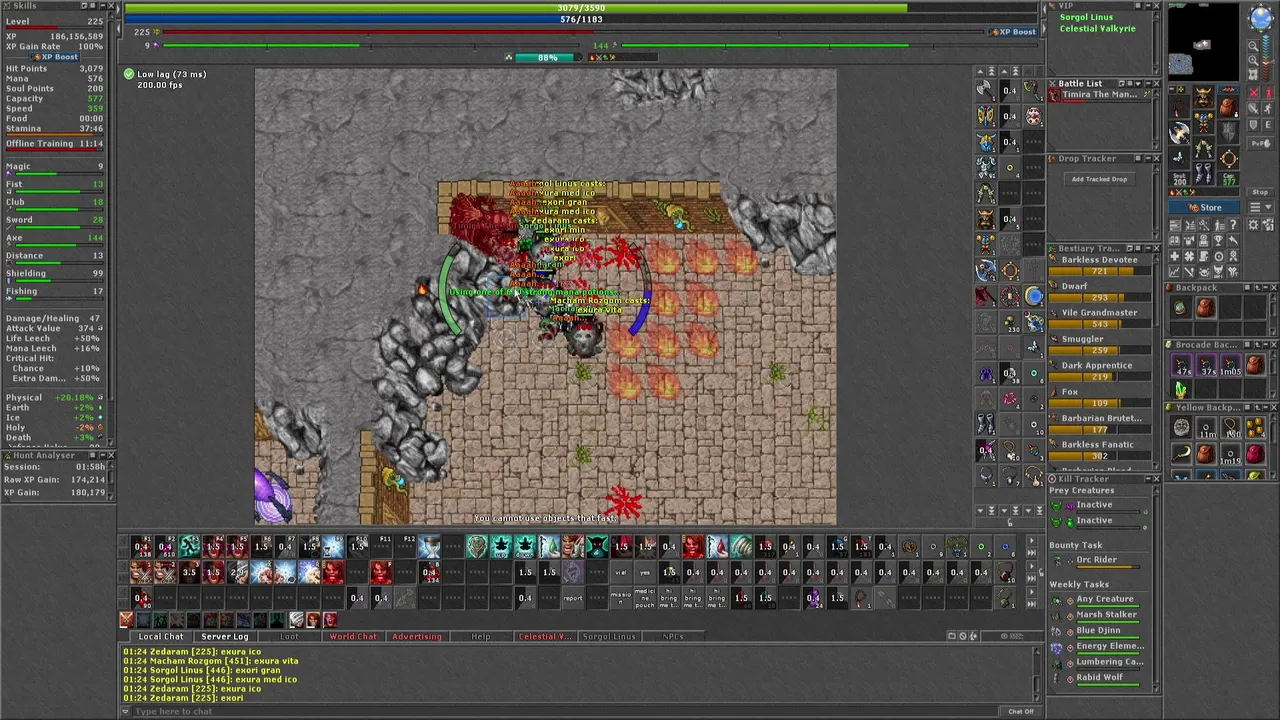
Task: Click the green health bar
Action: 581,8
